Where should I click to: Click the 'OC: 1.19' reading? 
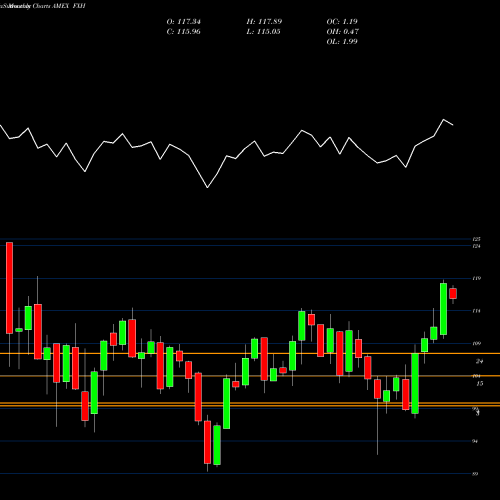342,22
